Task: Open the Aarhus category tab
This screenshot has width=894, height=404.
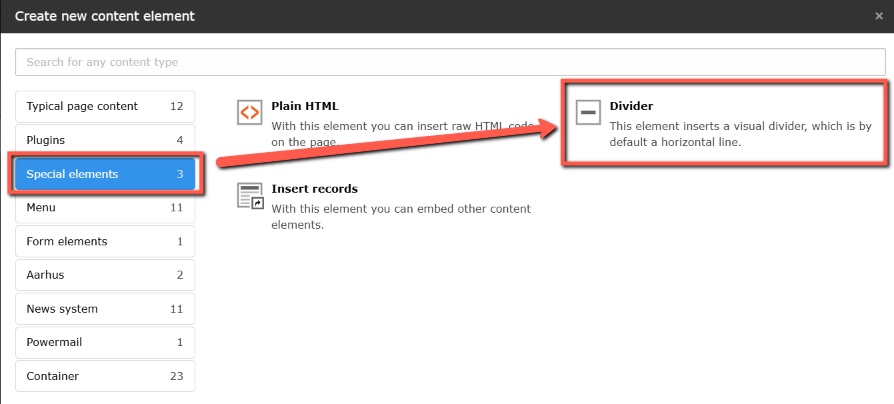Action: (x=105, y=275)
